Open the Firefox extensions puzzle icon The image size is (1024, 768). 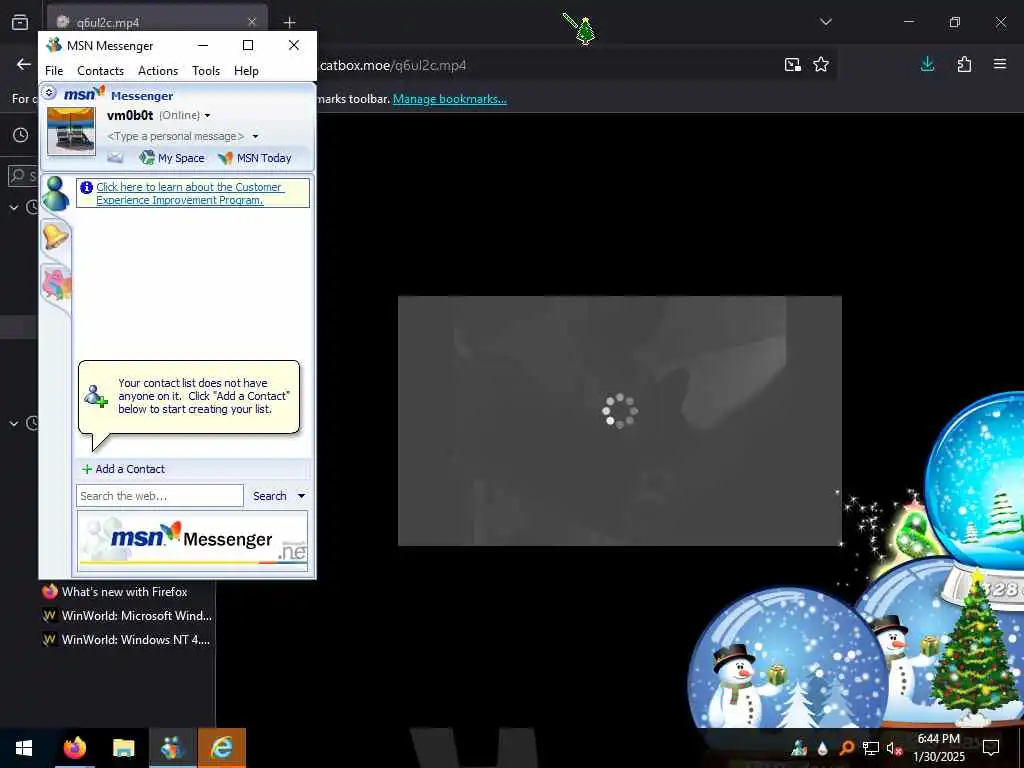click(964, 64)
